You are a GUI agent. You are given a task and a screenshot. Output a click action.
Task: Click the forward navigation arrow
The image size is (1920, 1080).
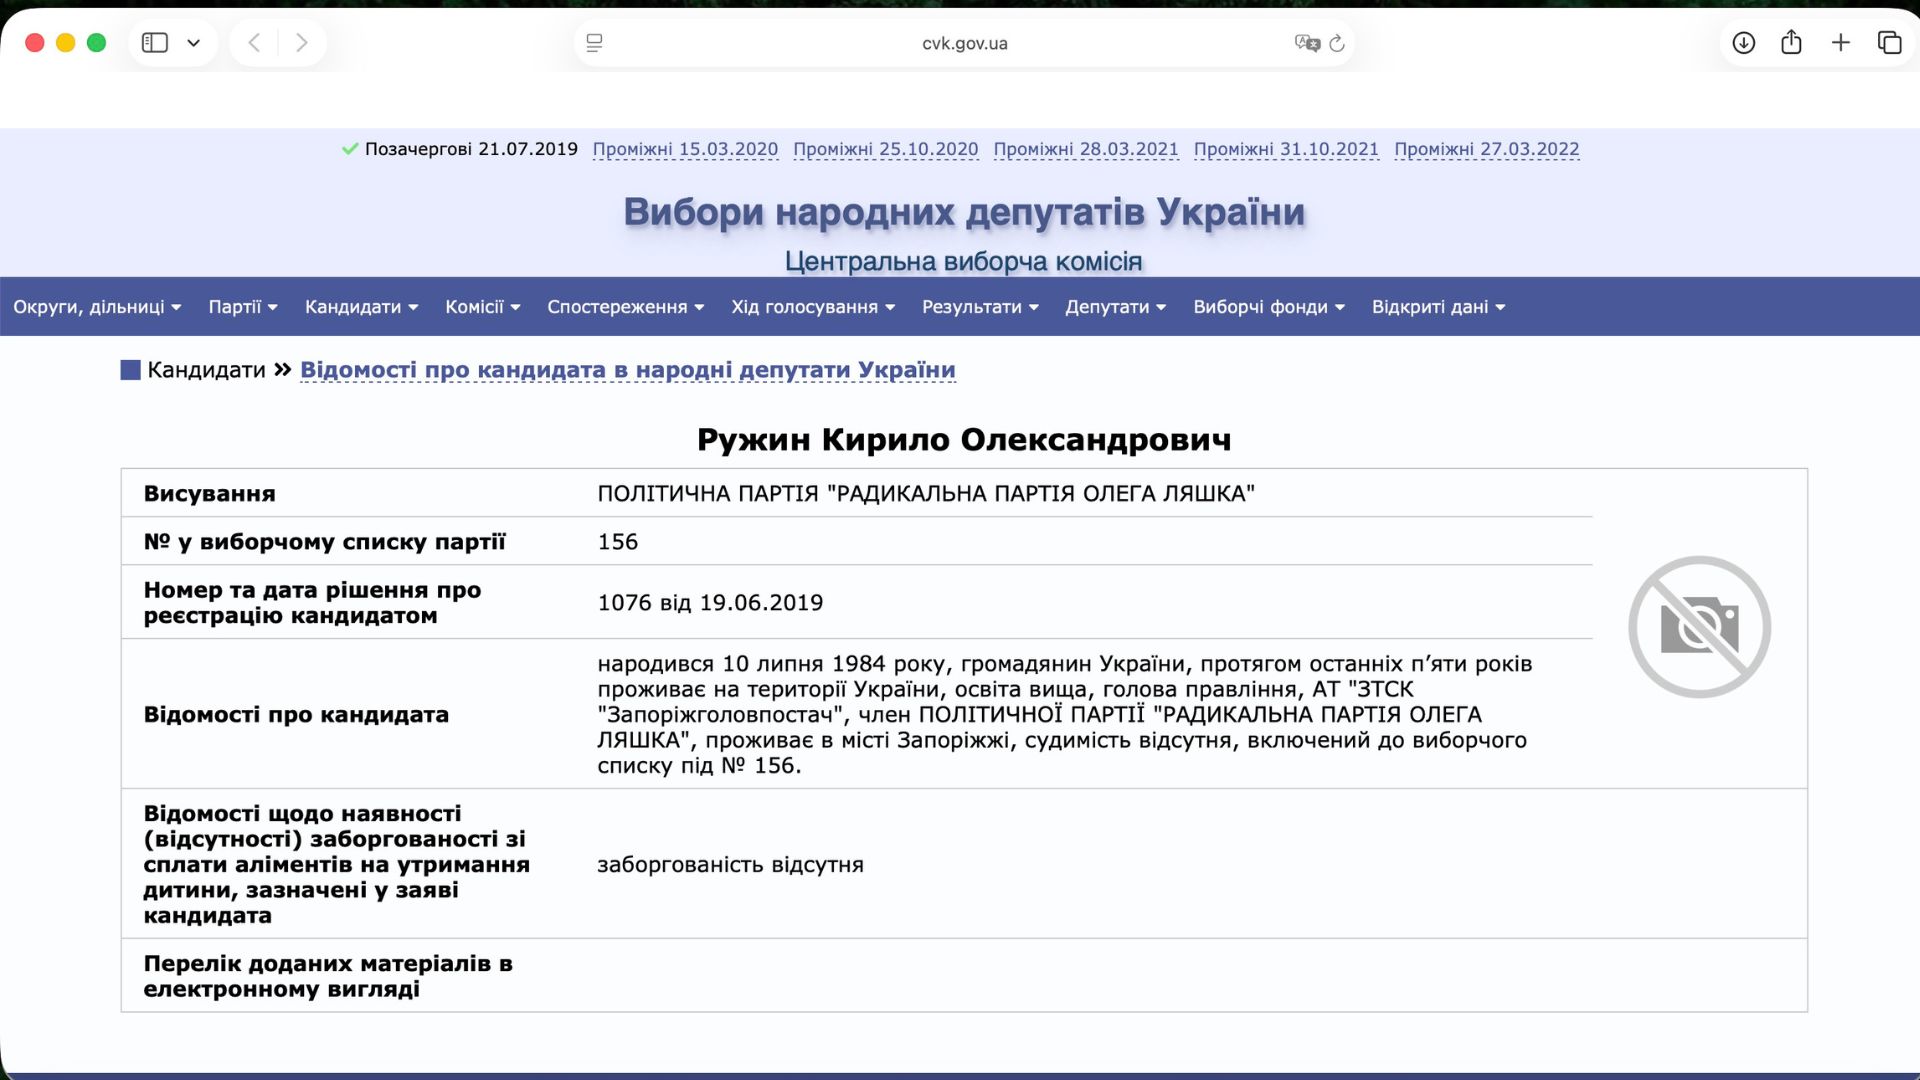[301, 43]
